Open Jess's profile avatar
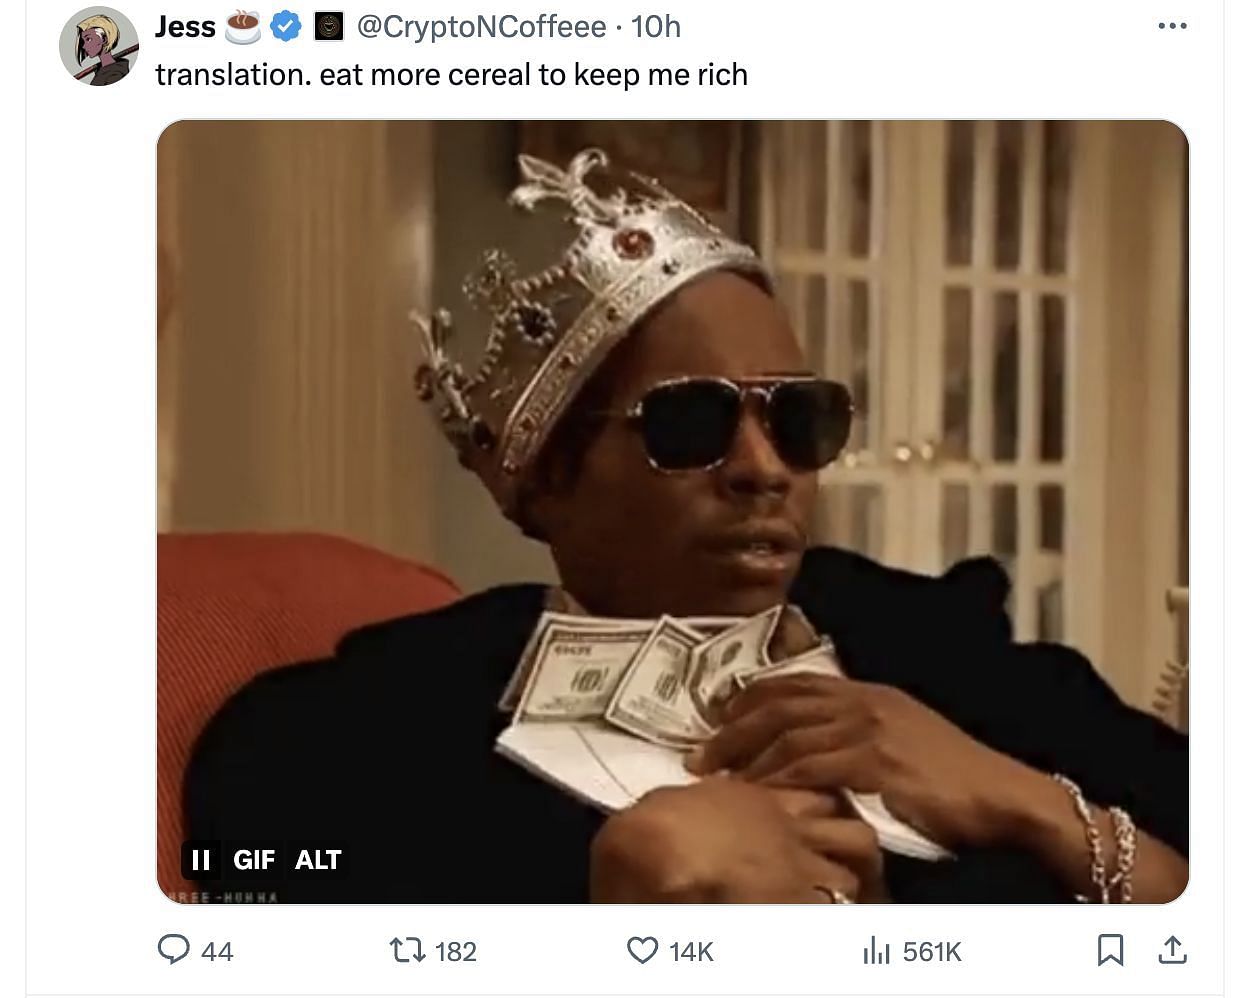 click(x=98, y=47)
